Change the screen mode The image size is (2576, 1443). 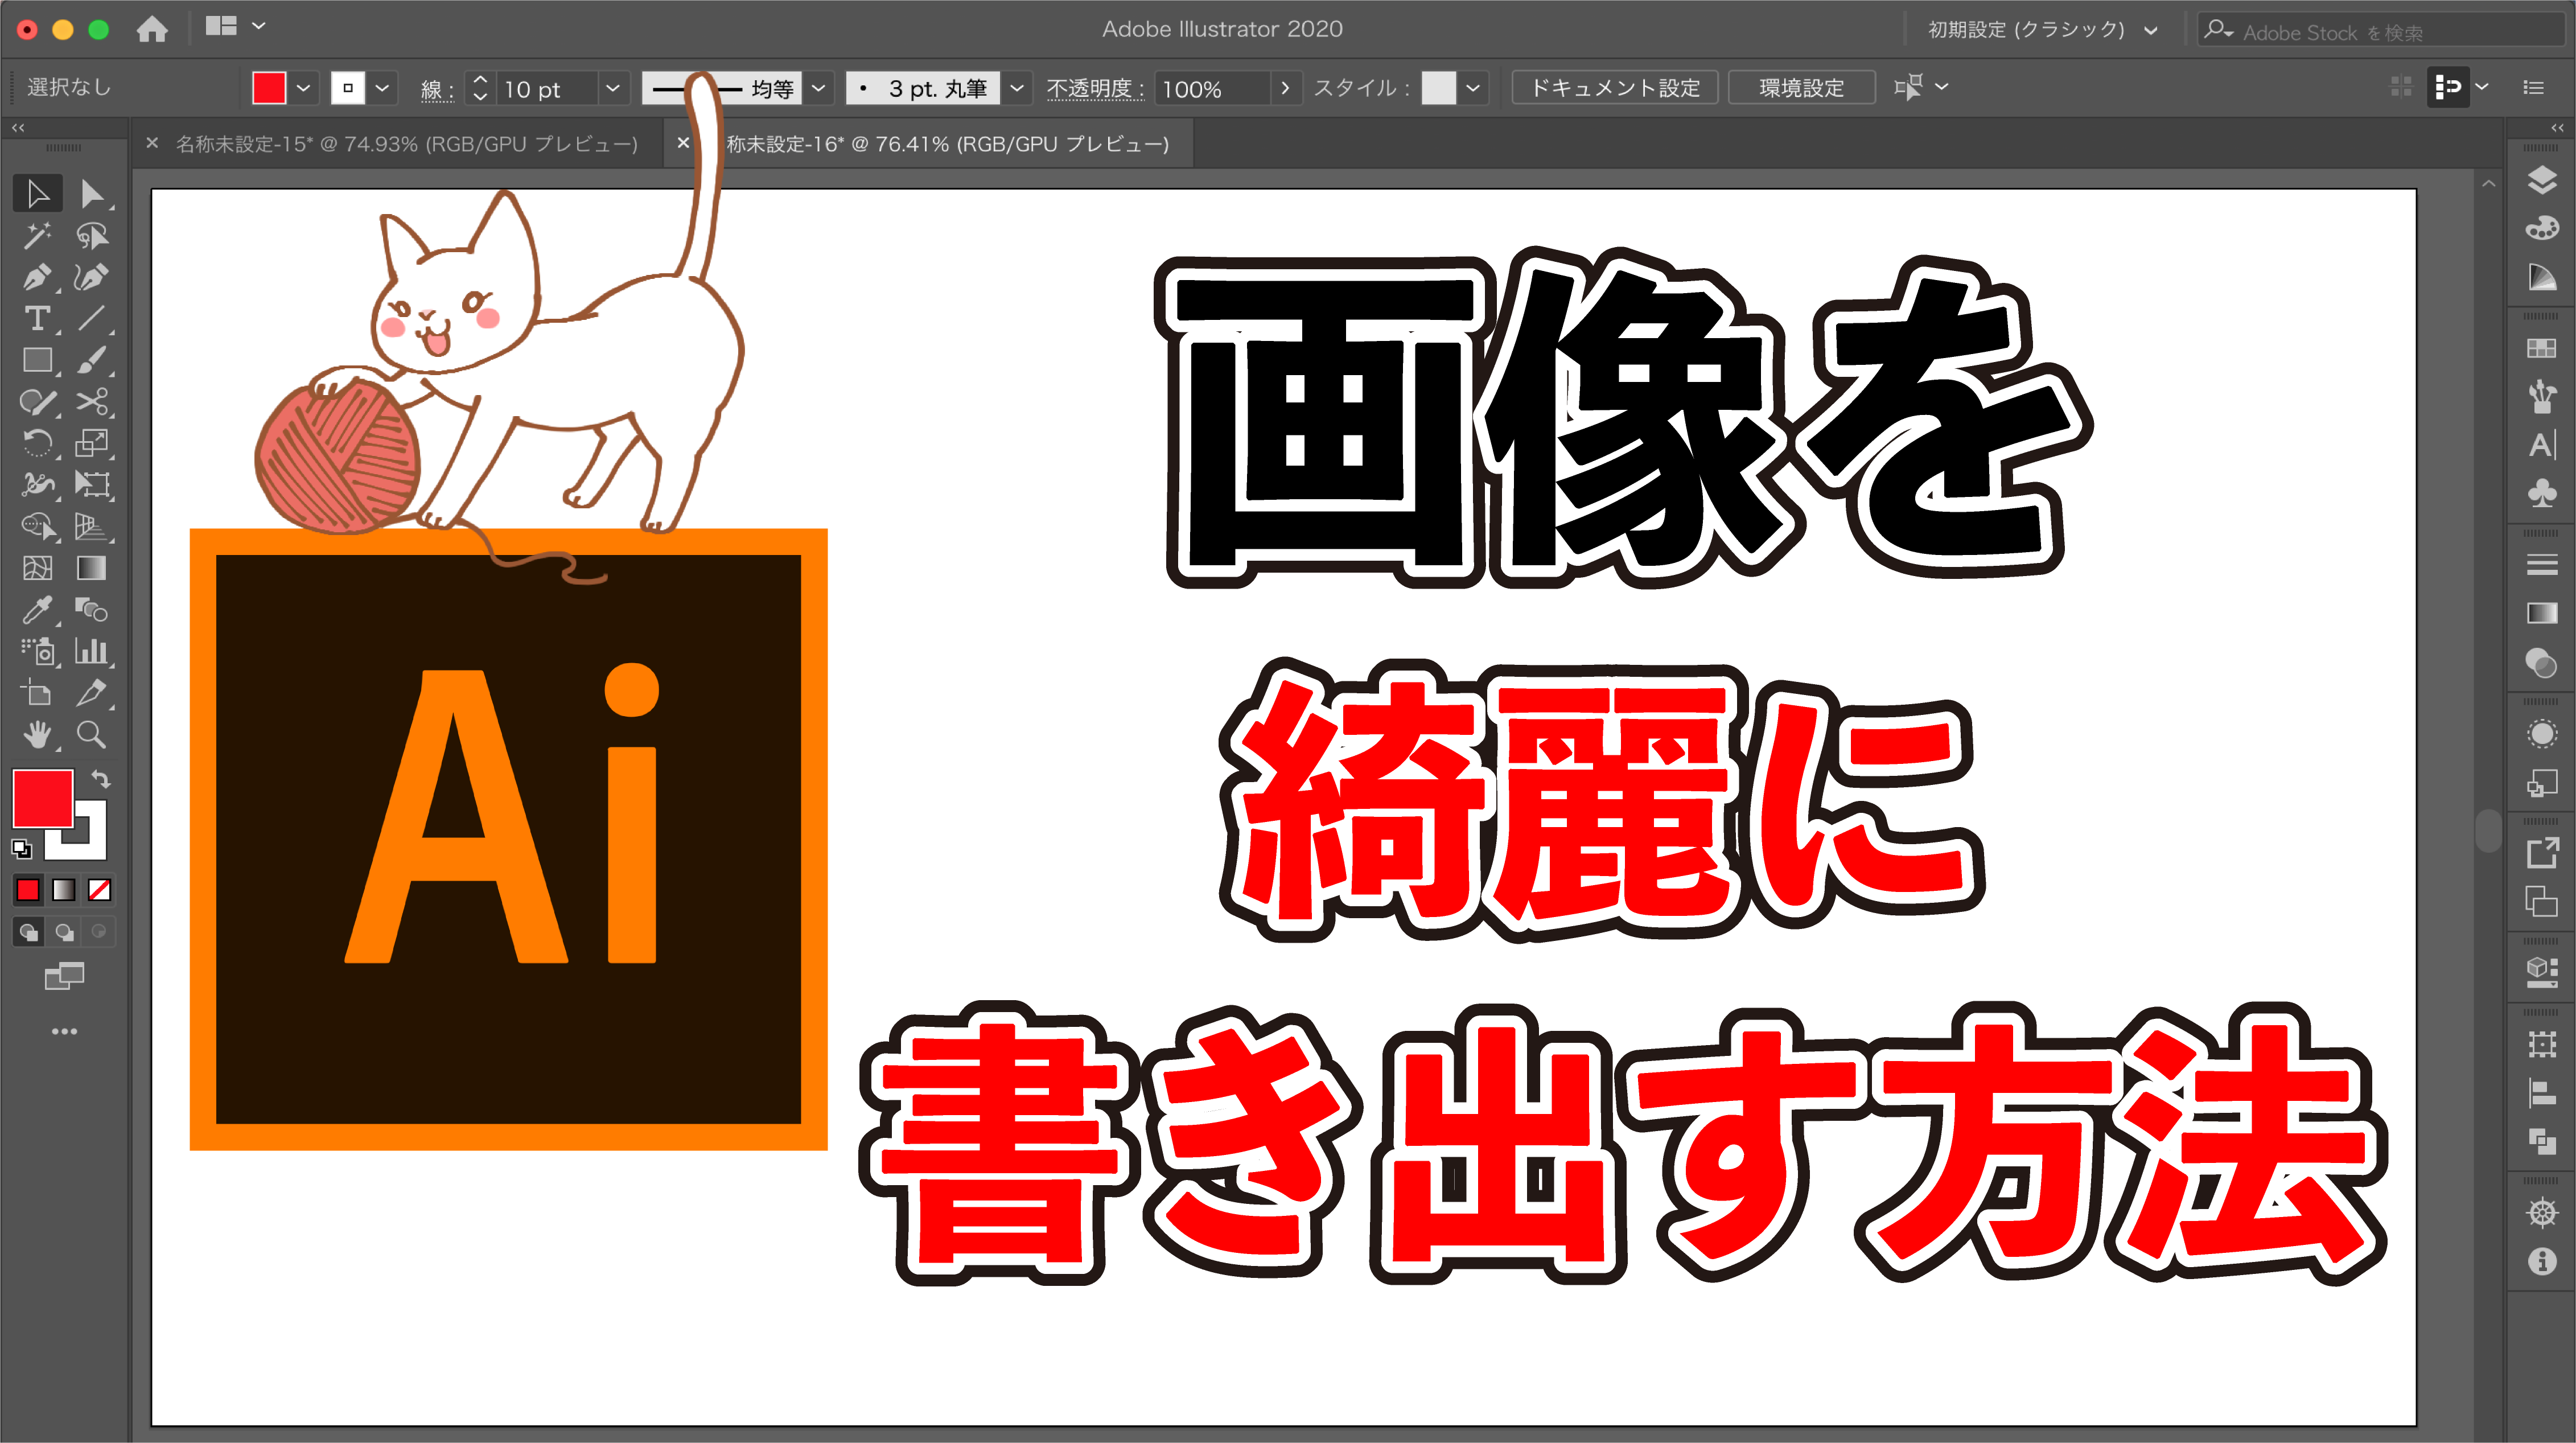(64, 976)
